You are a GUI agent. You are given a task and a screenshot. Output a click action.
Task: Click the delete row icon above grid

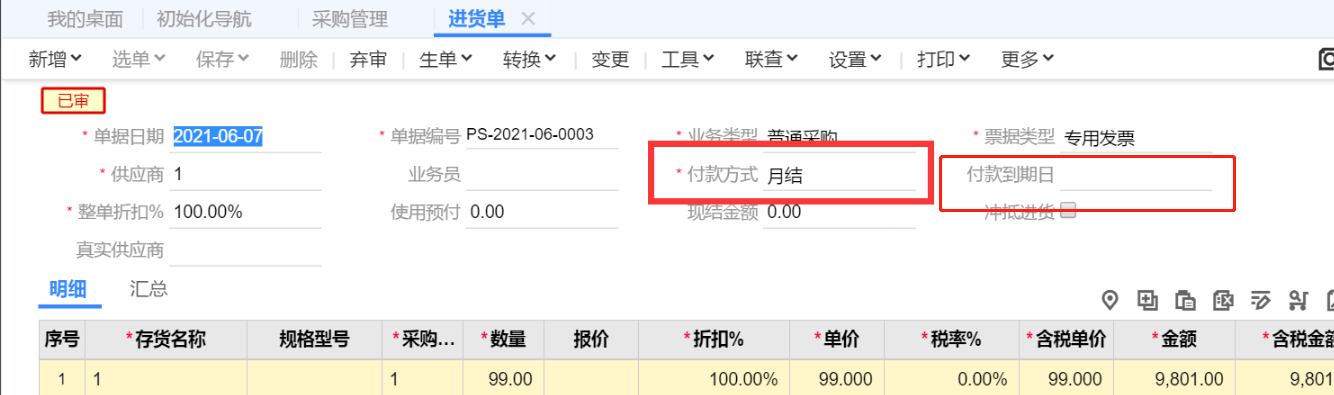(1223, 300)
